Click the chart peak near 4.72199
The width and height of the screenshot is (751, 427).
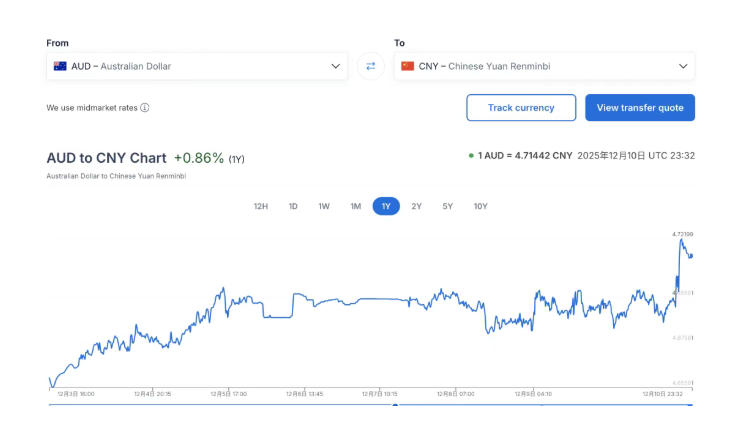(x=682, y=240)
